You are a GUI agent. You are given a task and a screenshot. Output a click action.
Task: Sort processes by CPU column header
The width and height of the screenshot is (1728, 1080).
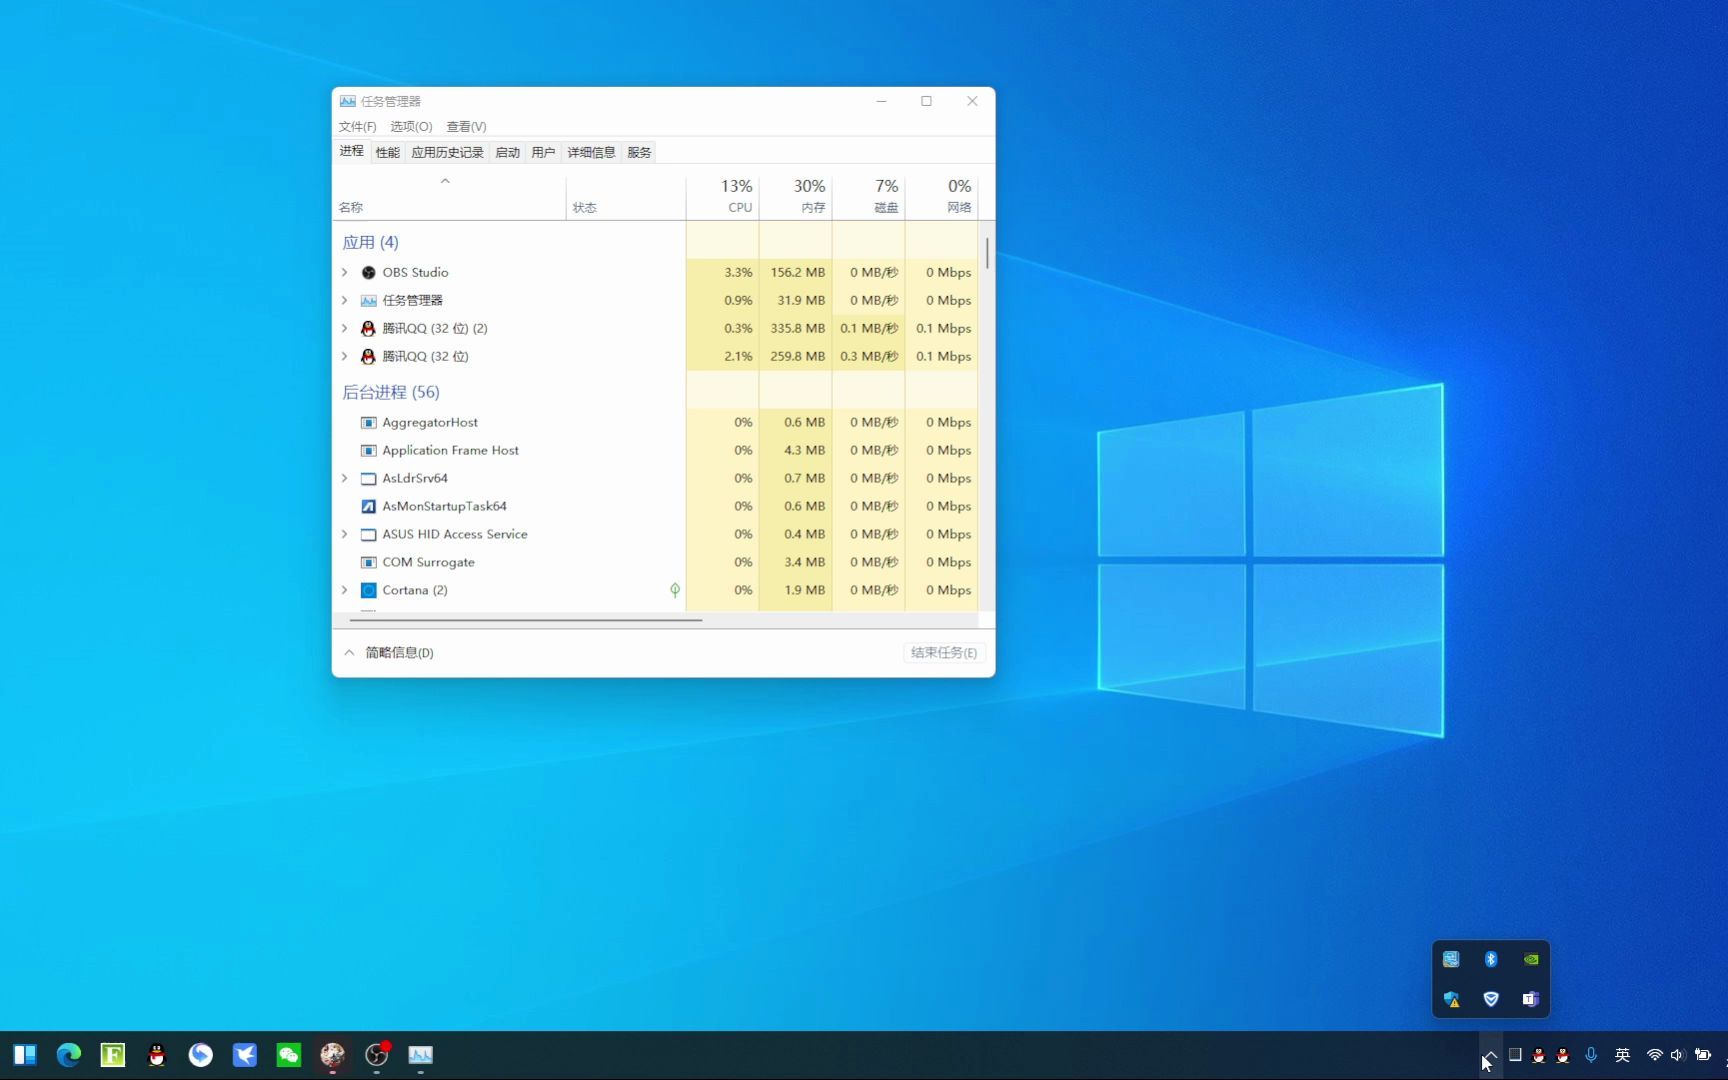click(723, 196)
